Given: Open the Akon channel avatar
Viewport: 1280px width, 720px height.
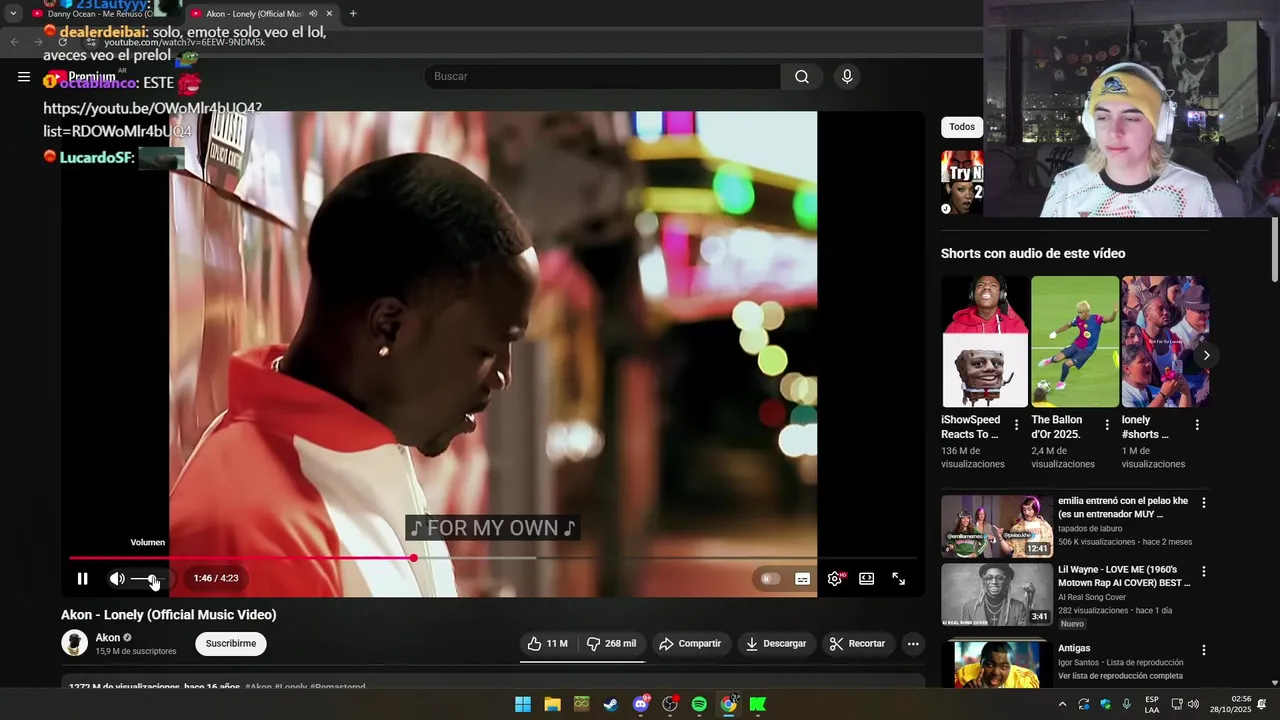Looking at the screenshot, I should (x=74, y=643).
